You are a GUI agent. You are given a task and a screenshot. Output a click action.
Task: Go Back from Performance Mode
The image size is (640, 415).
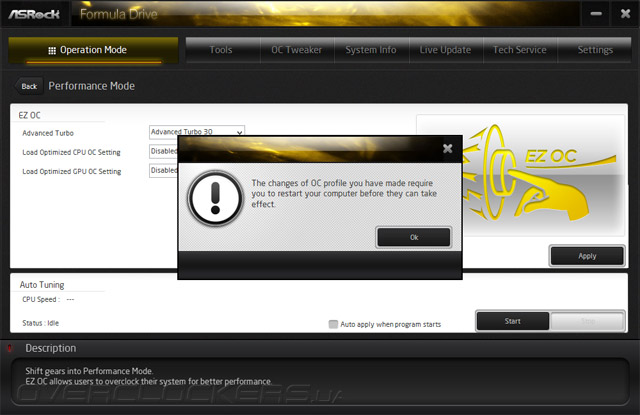pos(29,86)
